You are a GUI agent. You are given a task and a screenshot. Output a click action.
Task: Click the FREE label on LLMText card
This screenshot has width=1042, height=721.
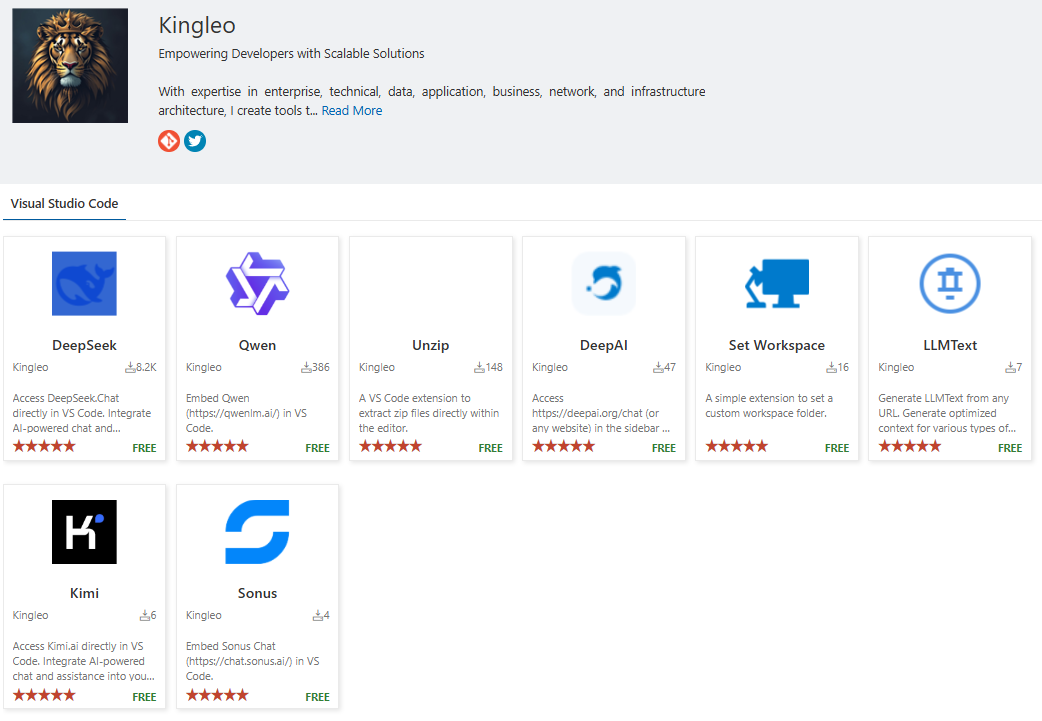click(1010, 448)
